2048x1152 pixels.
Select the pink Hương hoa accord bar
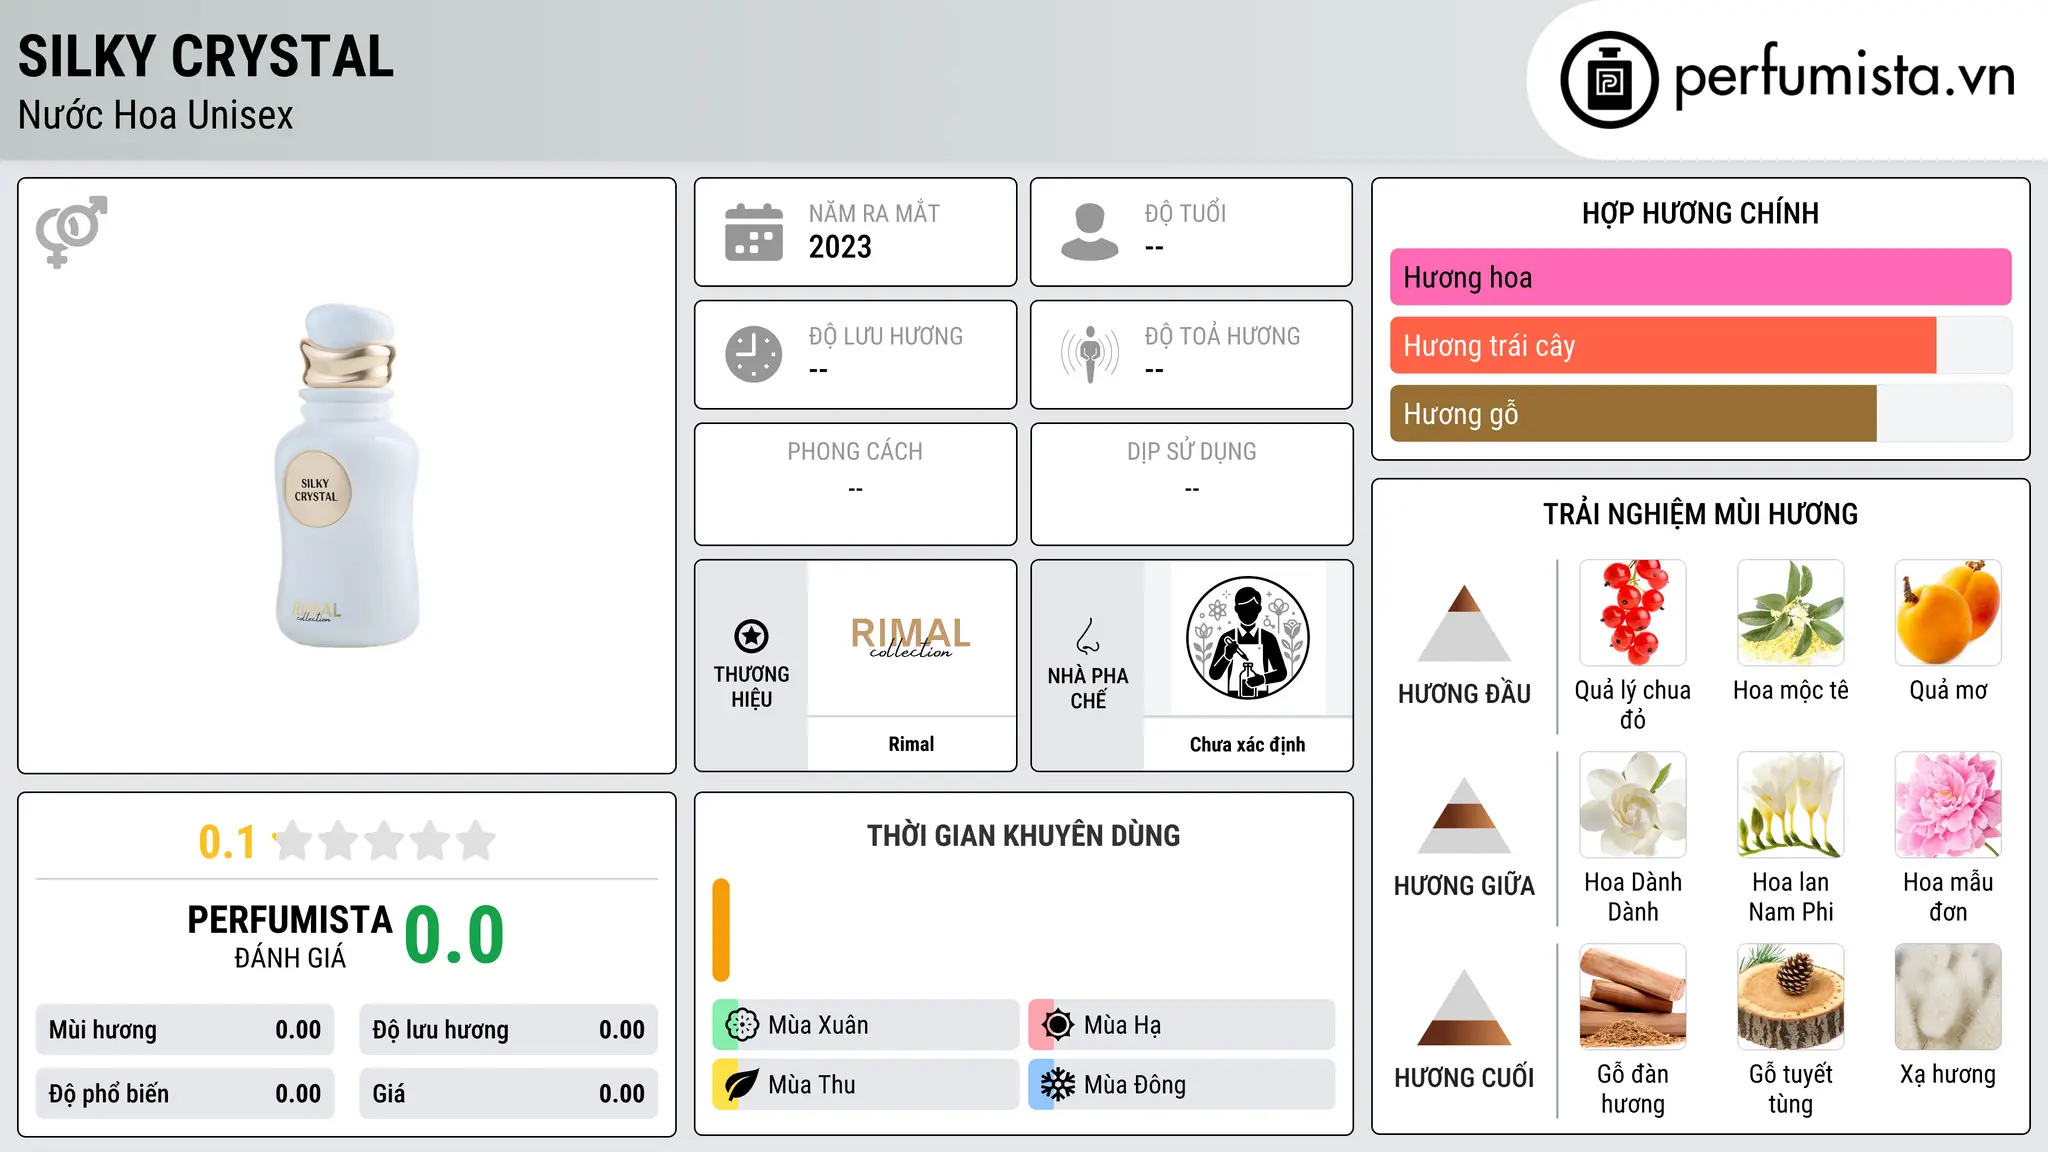point(1700,277)
